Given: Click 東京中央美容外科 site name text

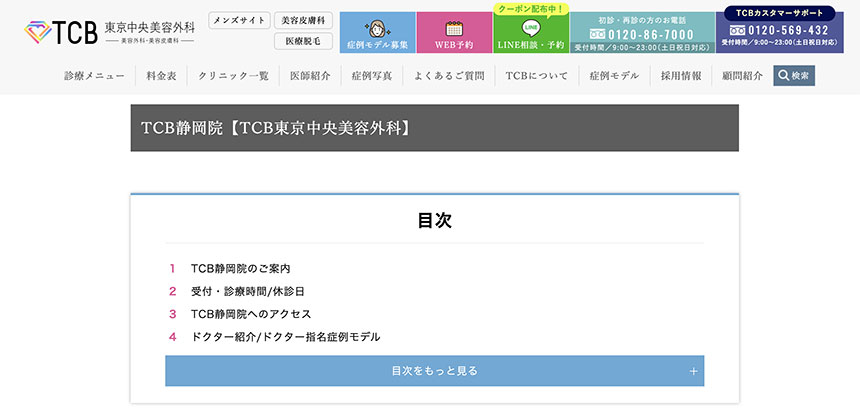Looking at the screenshot, I should pyautogui.click(x=149, y=27).
